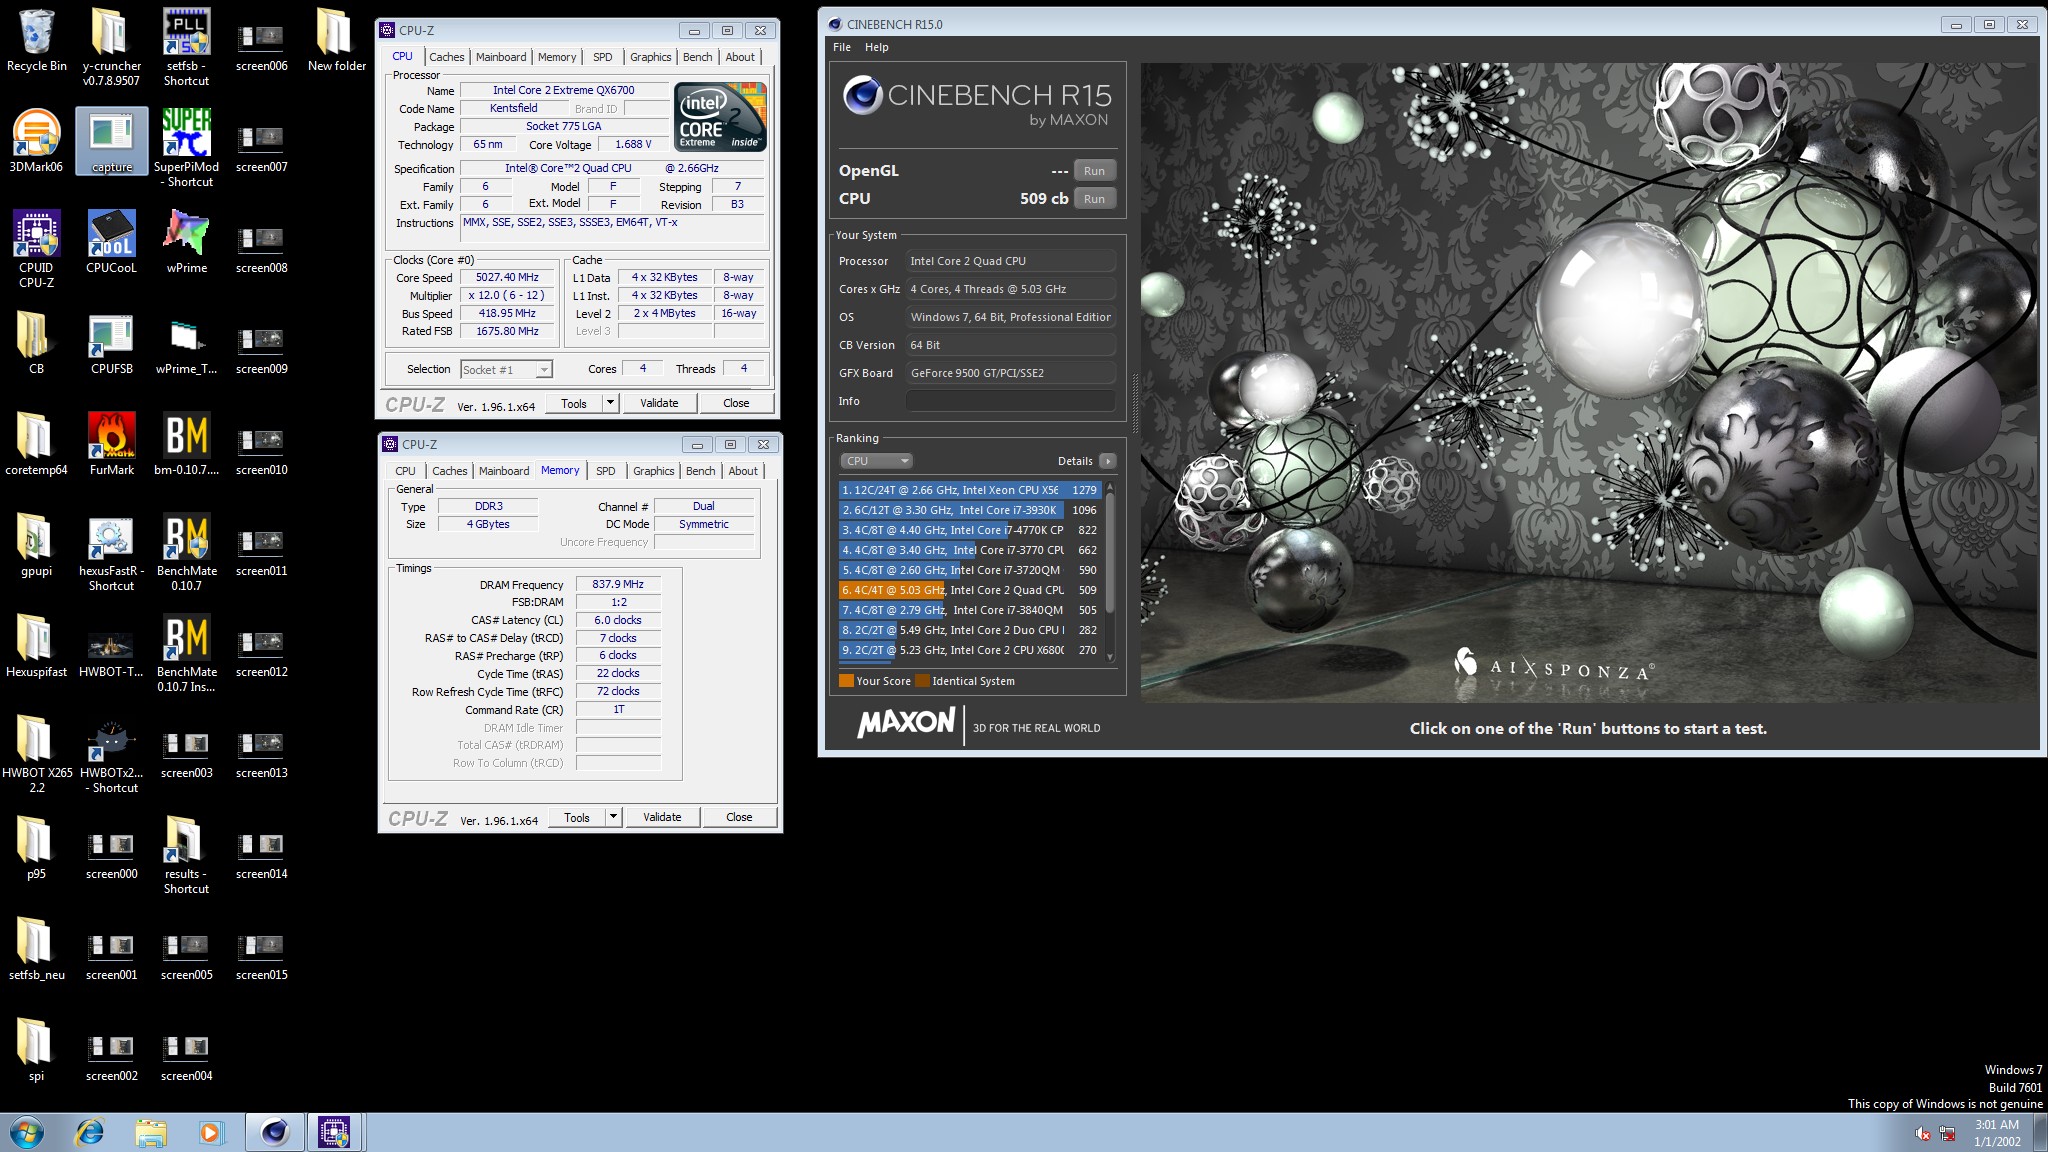Click Validate in top CPU-Z window
The width and height of the screenshot is (2048, 1152).
pyautogui.click(x=659, y=403)
